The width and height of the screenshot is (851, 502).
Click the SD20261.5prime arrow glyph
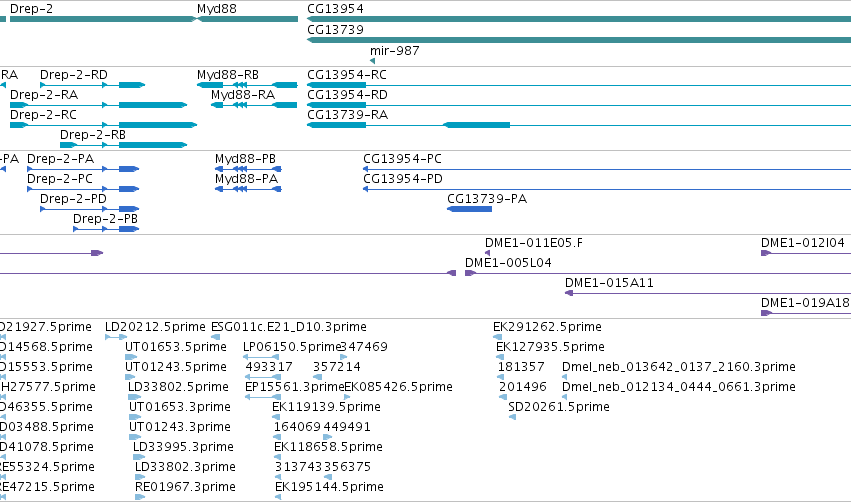(512, 417)
